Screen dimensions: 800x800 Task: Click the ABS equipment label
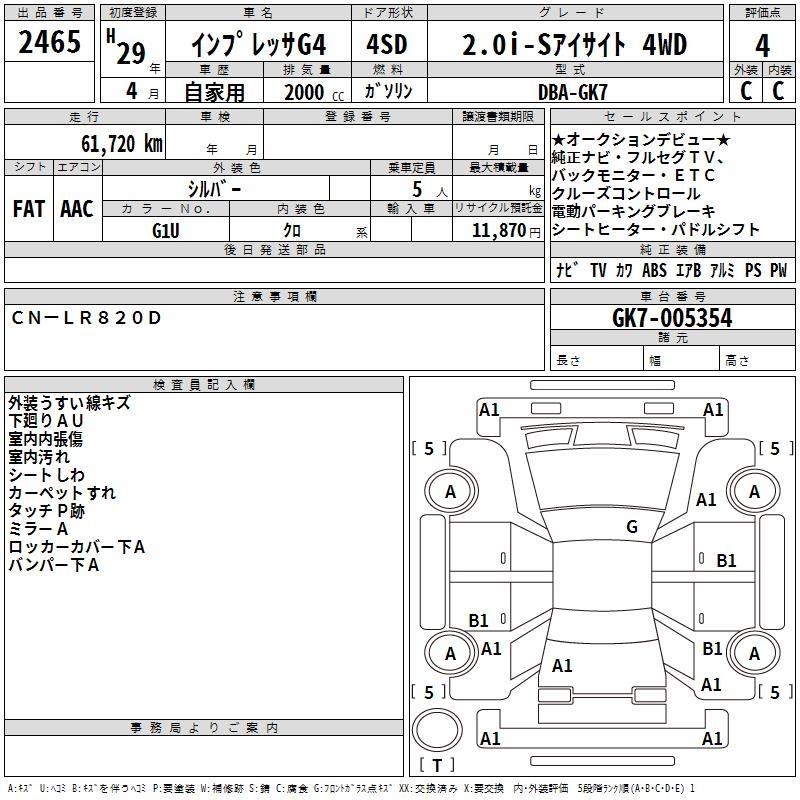click(x=654, y=269)
